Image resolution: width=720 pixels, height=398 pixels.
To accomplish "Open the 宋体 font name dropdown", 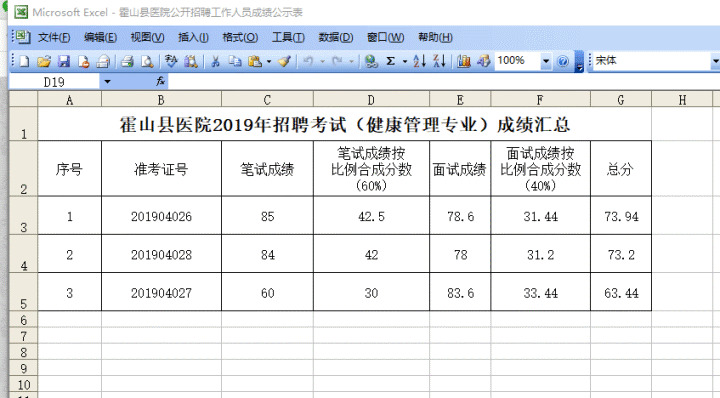I will pyautogui.click(x=715, y=61).
